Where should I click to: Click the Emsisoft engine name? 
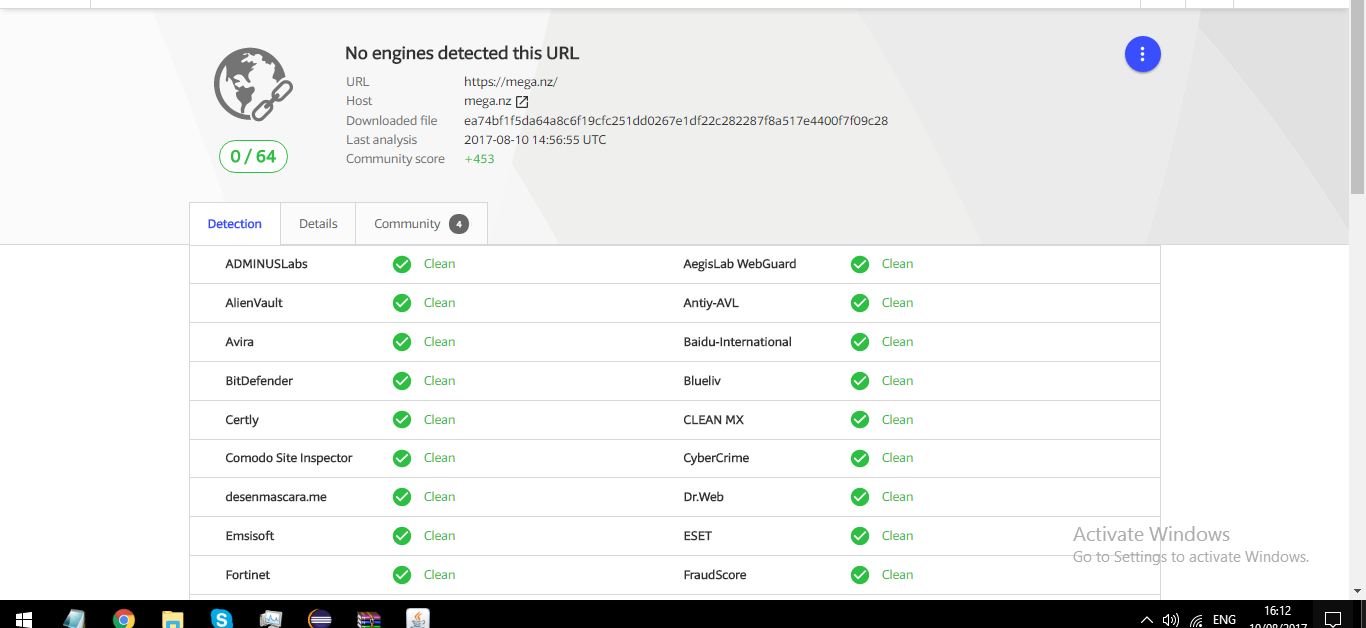click(x=250, y=536)
